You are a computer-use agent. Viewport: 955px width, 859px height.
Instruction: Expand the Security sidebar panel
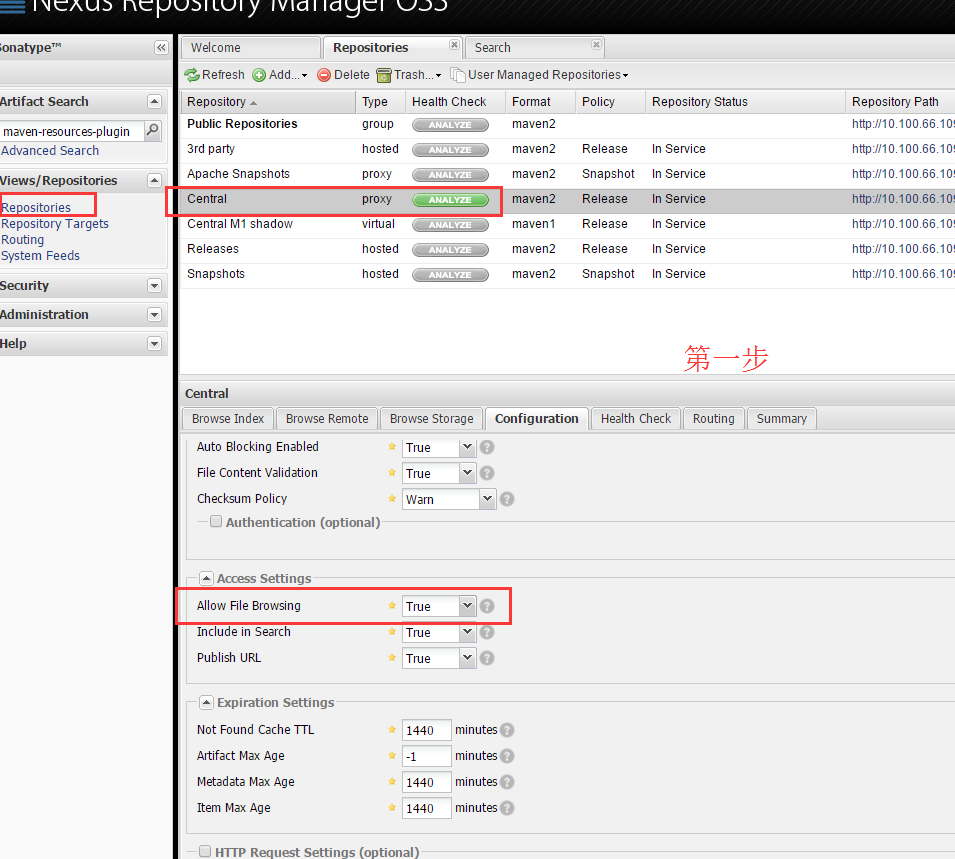point(155,286)
